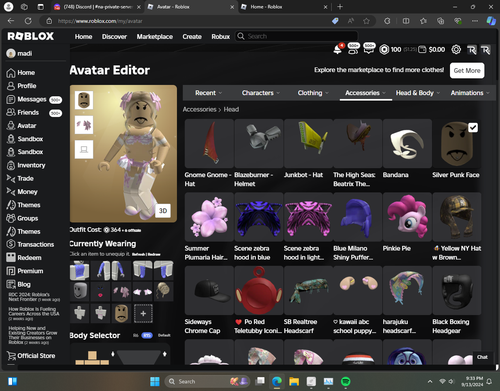
Task: Open File Explorer from the taskbar
Action: click(294, 381)
